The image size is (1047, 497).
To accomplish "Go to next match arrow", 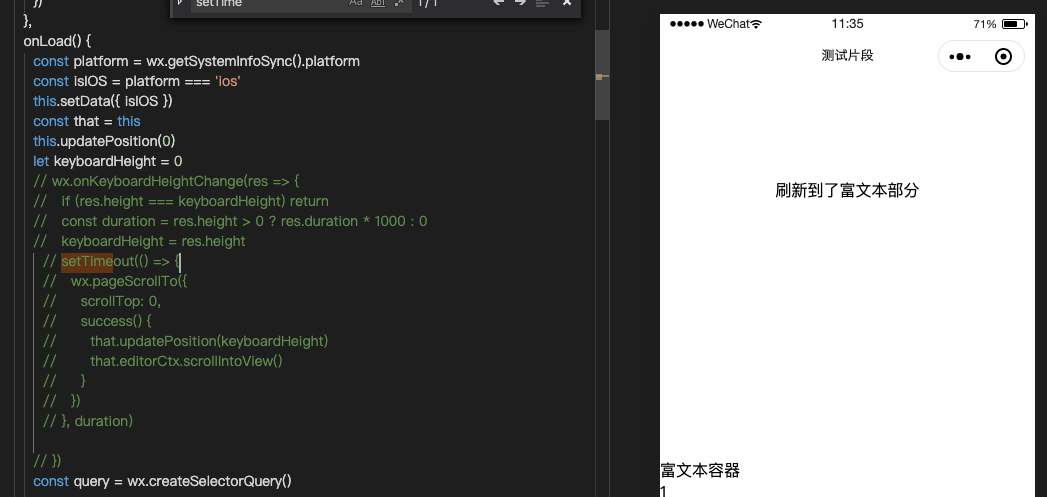I will point(520,3).
